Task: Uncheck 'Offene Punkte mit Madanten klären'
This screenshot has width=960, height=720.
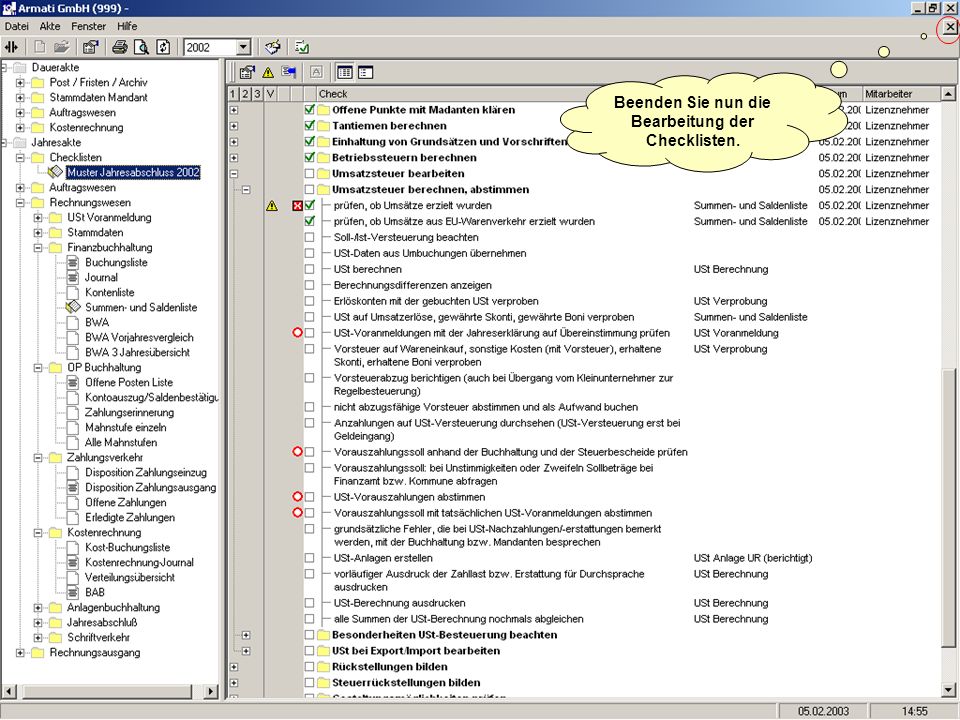Action: point(309,110)
